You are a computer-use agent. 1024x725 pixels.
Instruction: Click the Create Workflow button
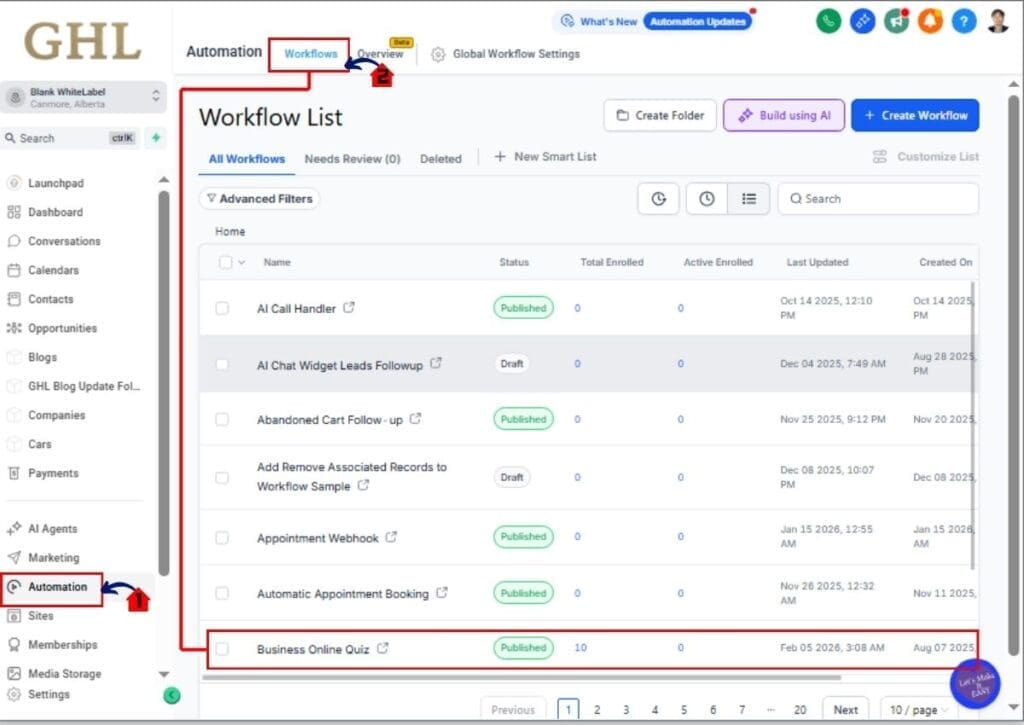[915, 115]
